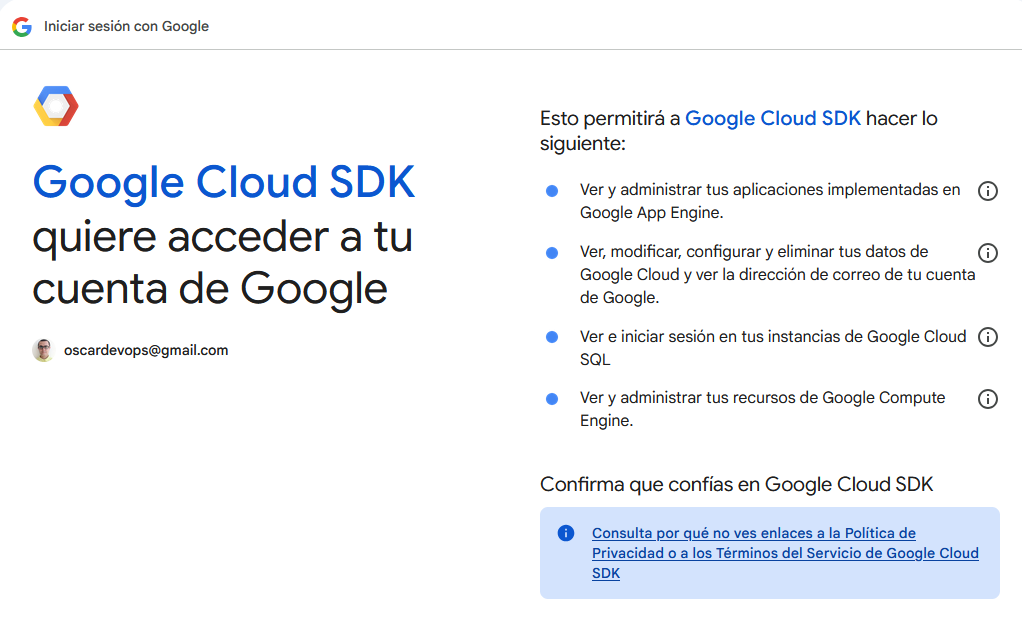
Task: Select the Compute Engine permission text
Action: tap(763, 408)
